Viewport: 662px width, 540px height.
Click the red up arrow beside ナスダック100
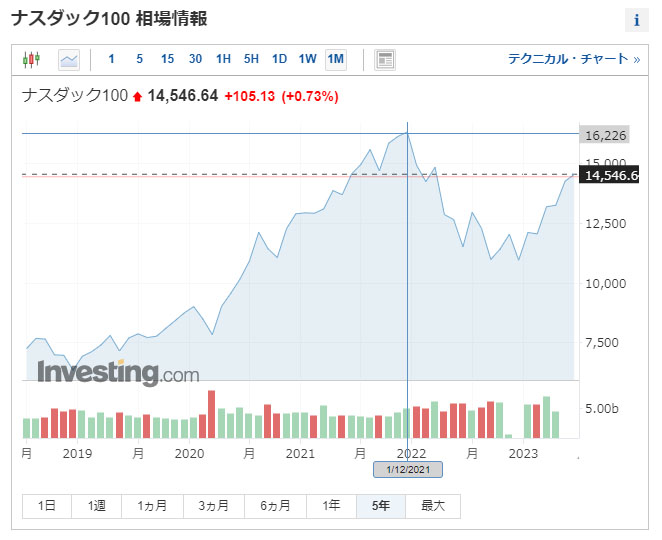tap(137, 97)
